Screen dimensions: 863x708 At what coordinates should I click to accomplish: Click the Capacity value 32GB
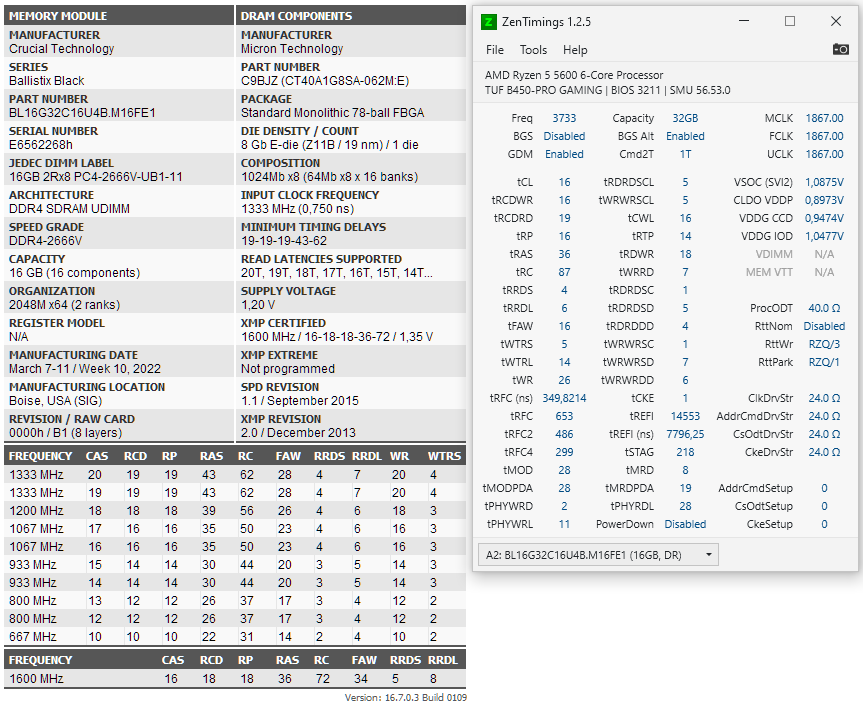pyautogui.click(x=685, y=118)
